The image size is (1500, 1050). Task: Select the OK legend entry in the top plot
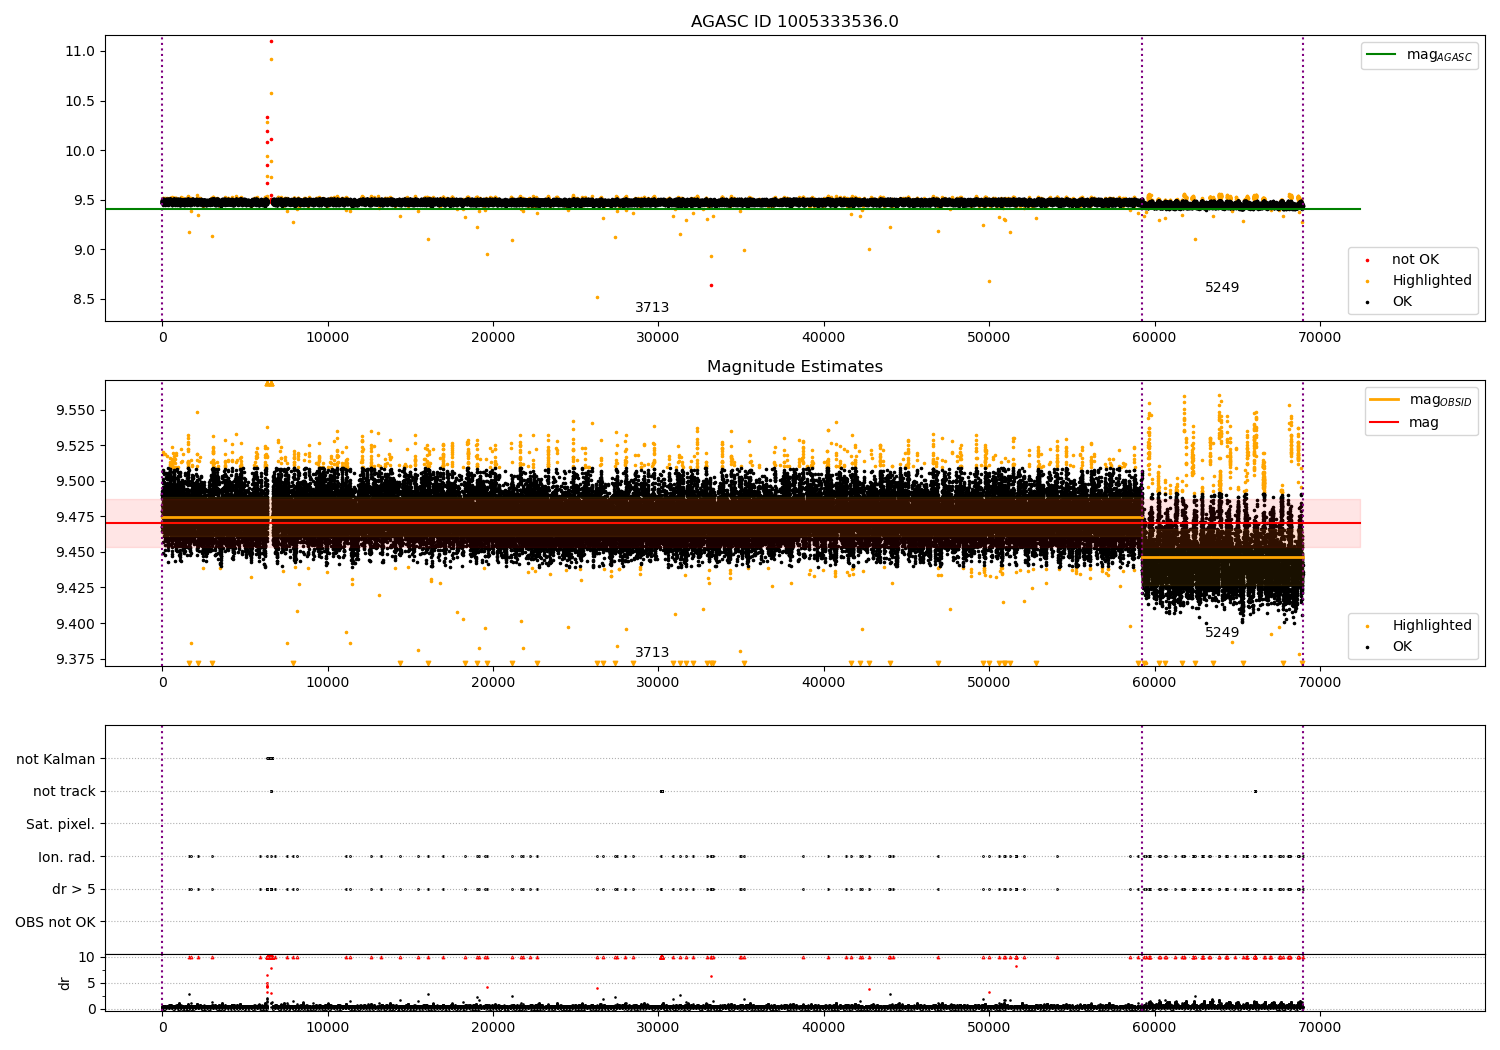point(1402,302)
